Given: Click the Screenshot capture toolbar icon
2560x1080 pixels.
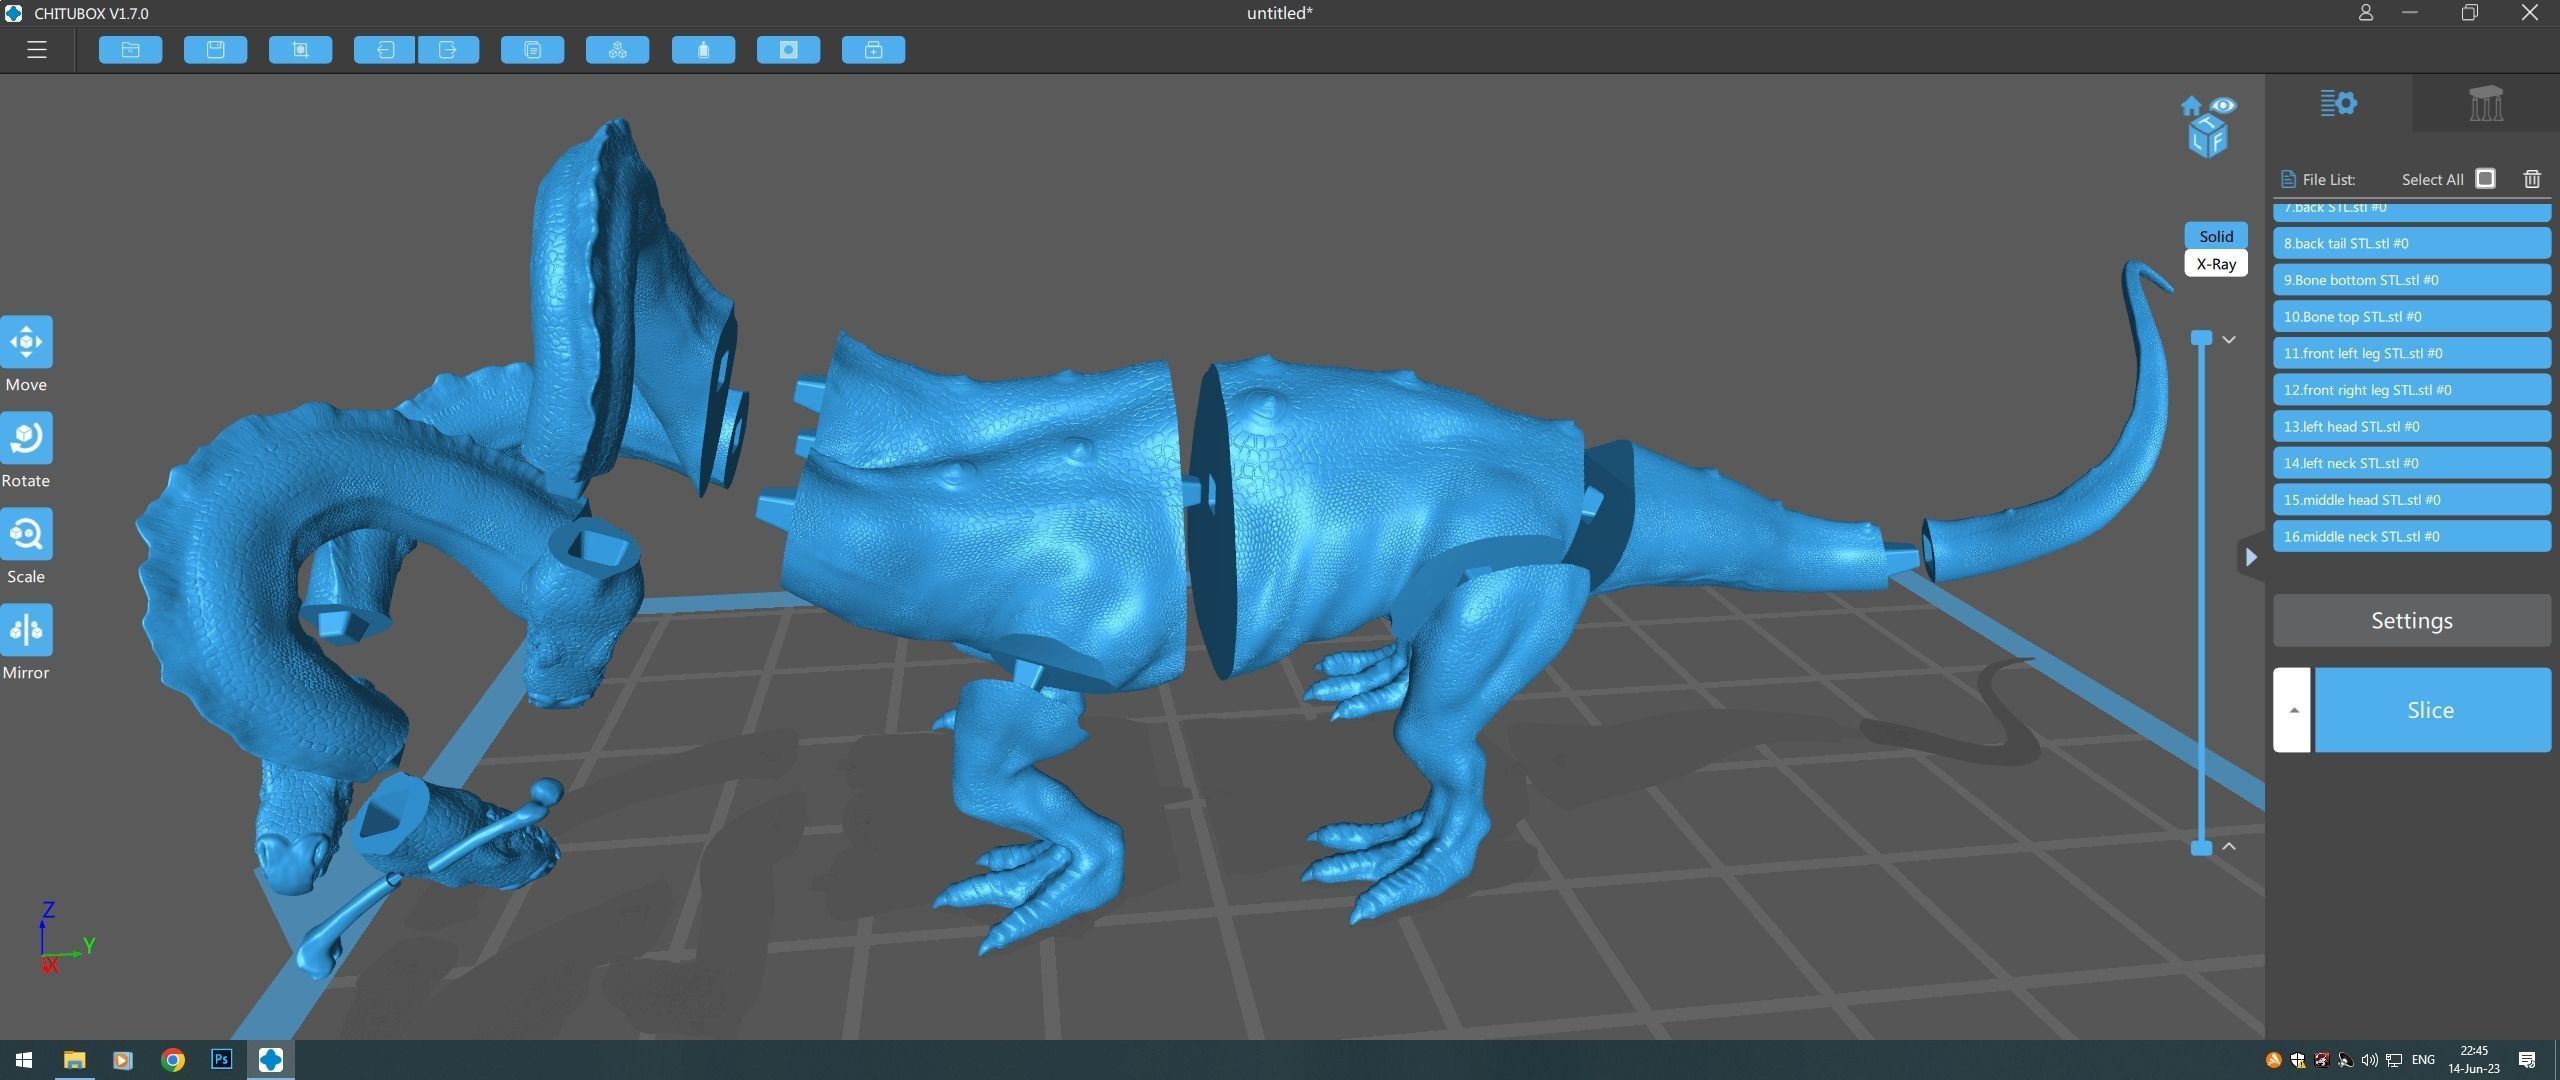Looking at the screenshot, I should (x=300, y=50).
